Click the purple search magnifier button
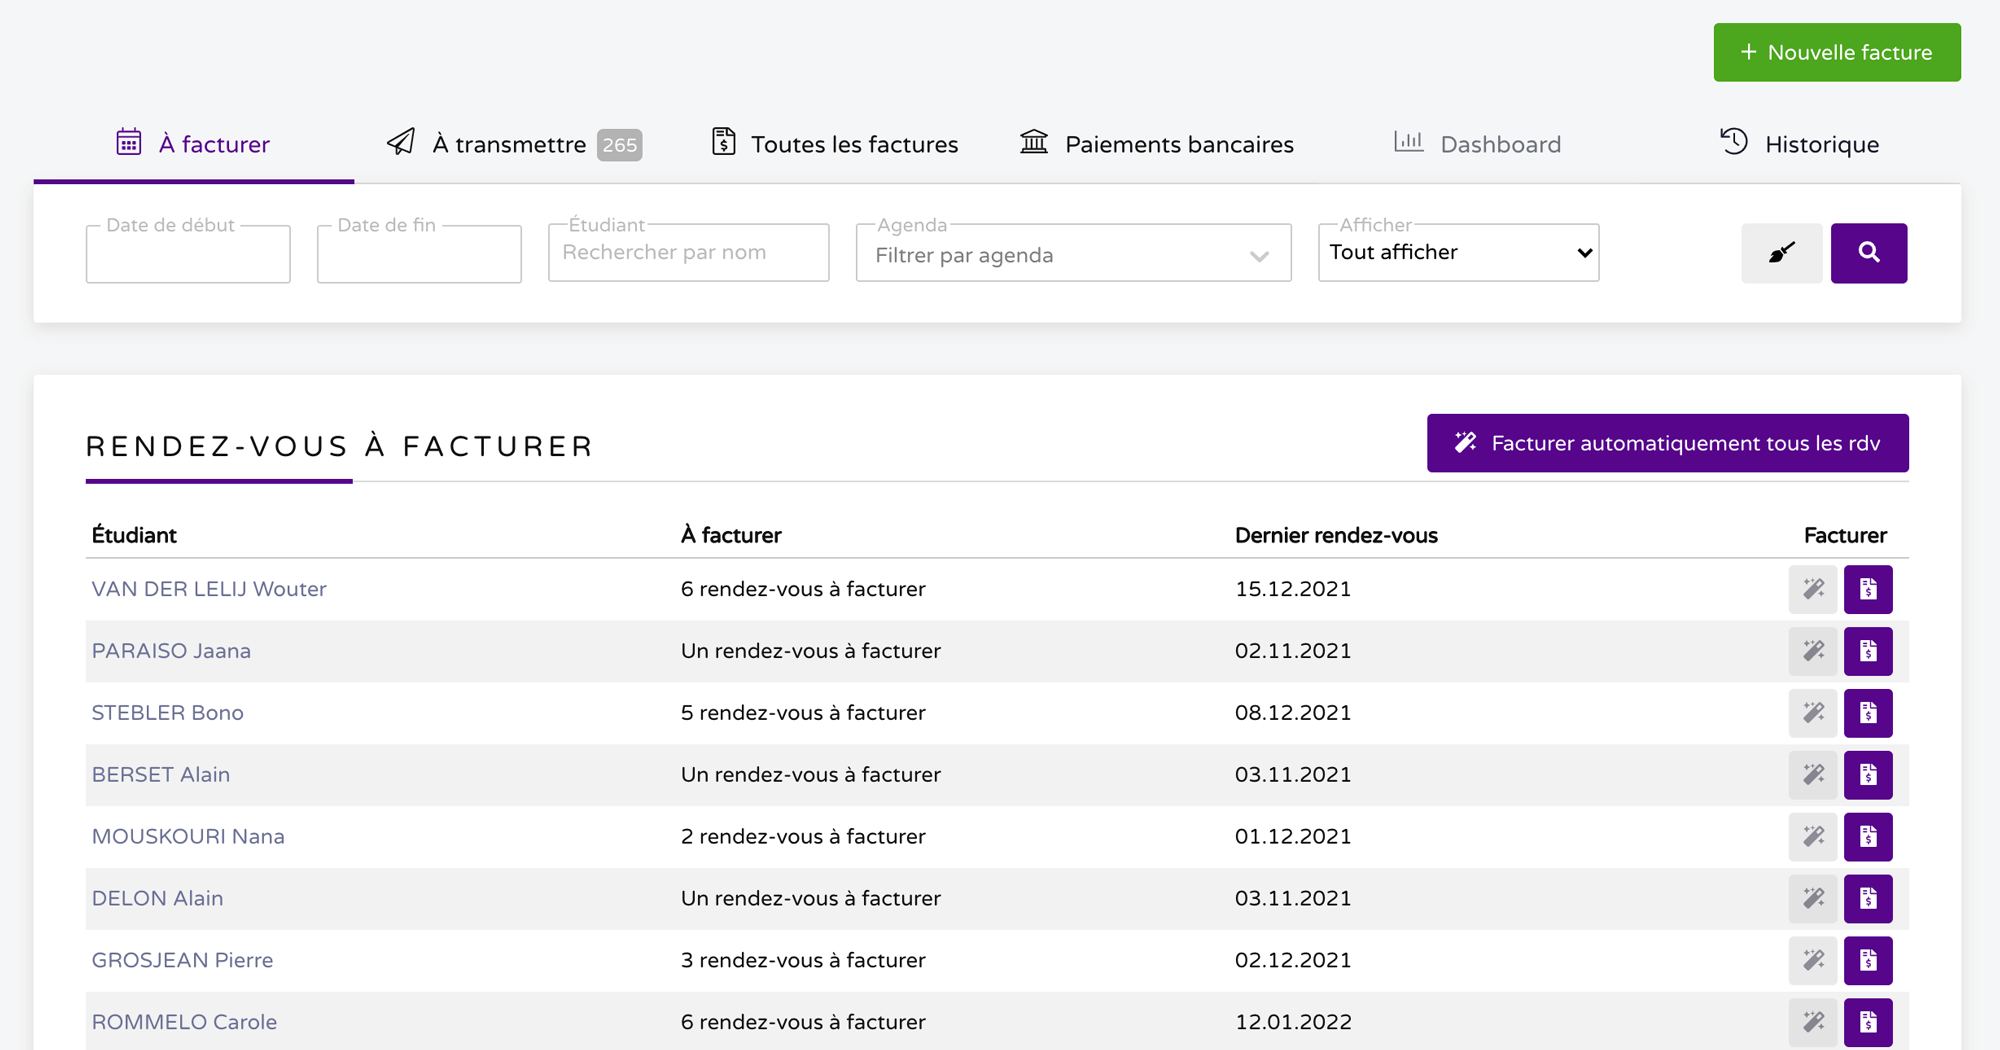Image resolution: width=2000 pixels, height=1050 pixels. click(1868, 253)
